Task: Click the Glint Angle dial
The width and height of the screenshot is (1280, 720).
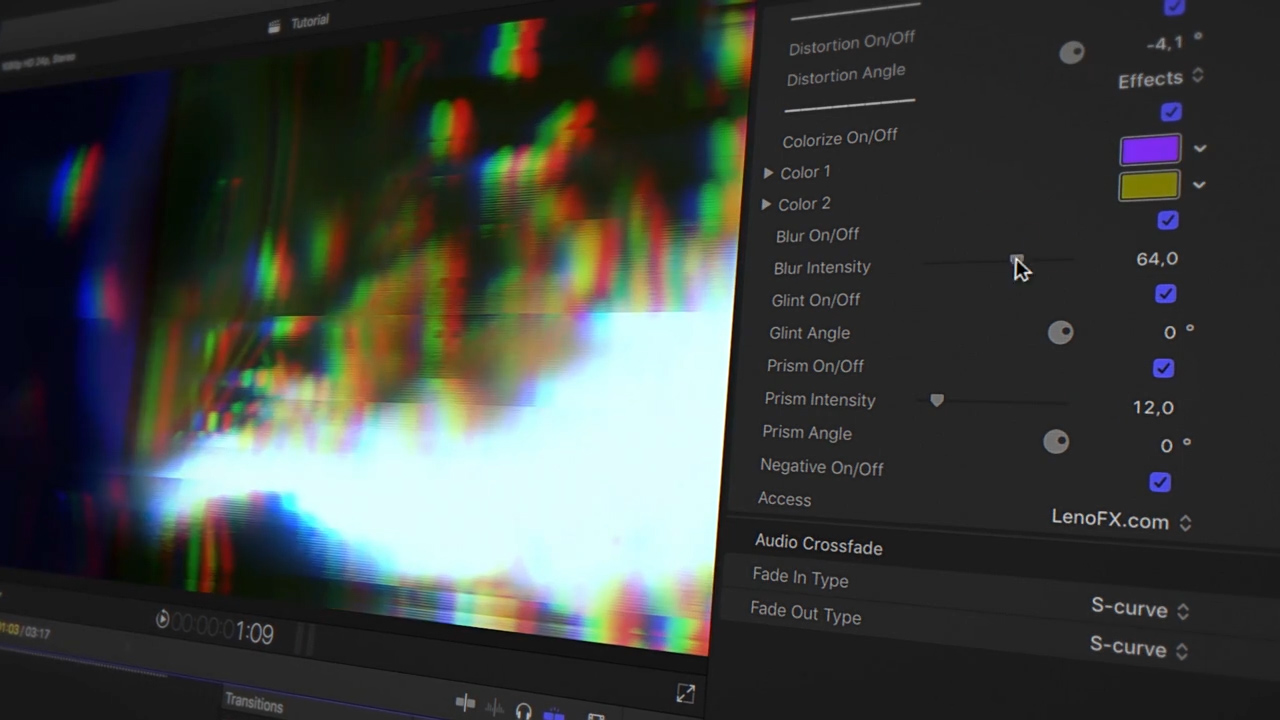Action: (x=1060, y=333)
